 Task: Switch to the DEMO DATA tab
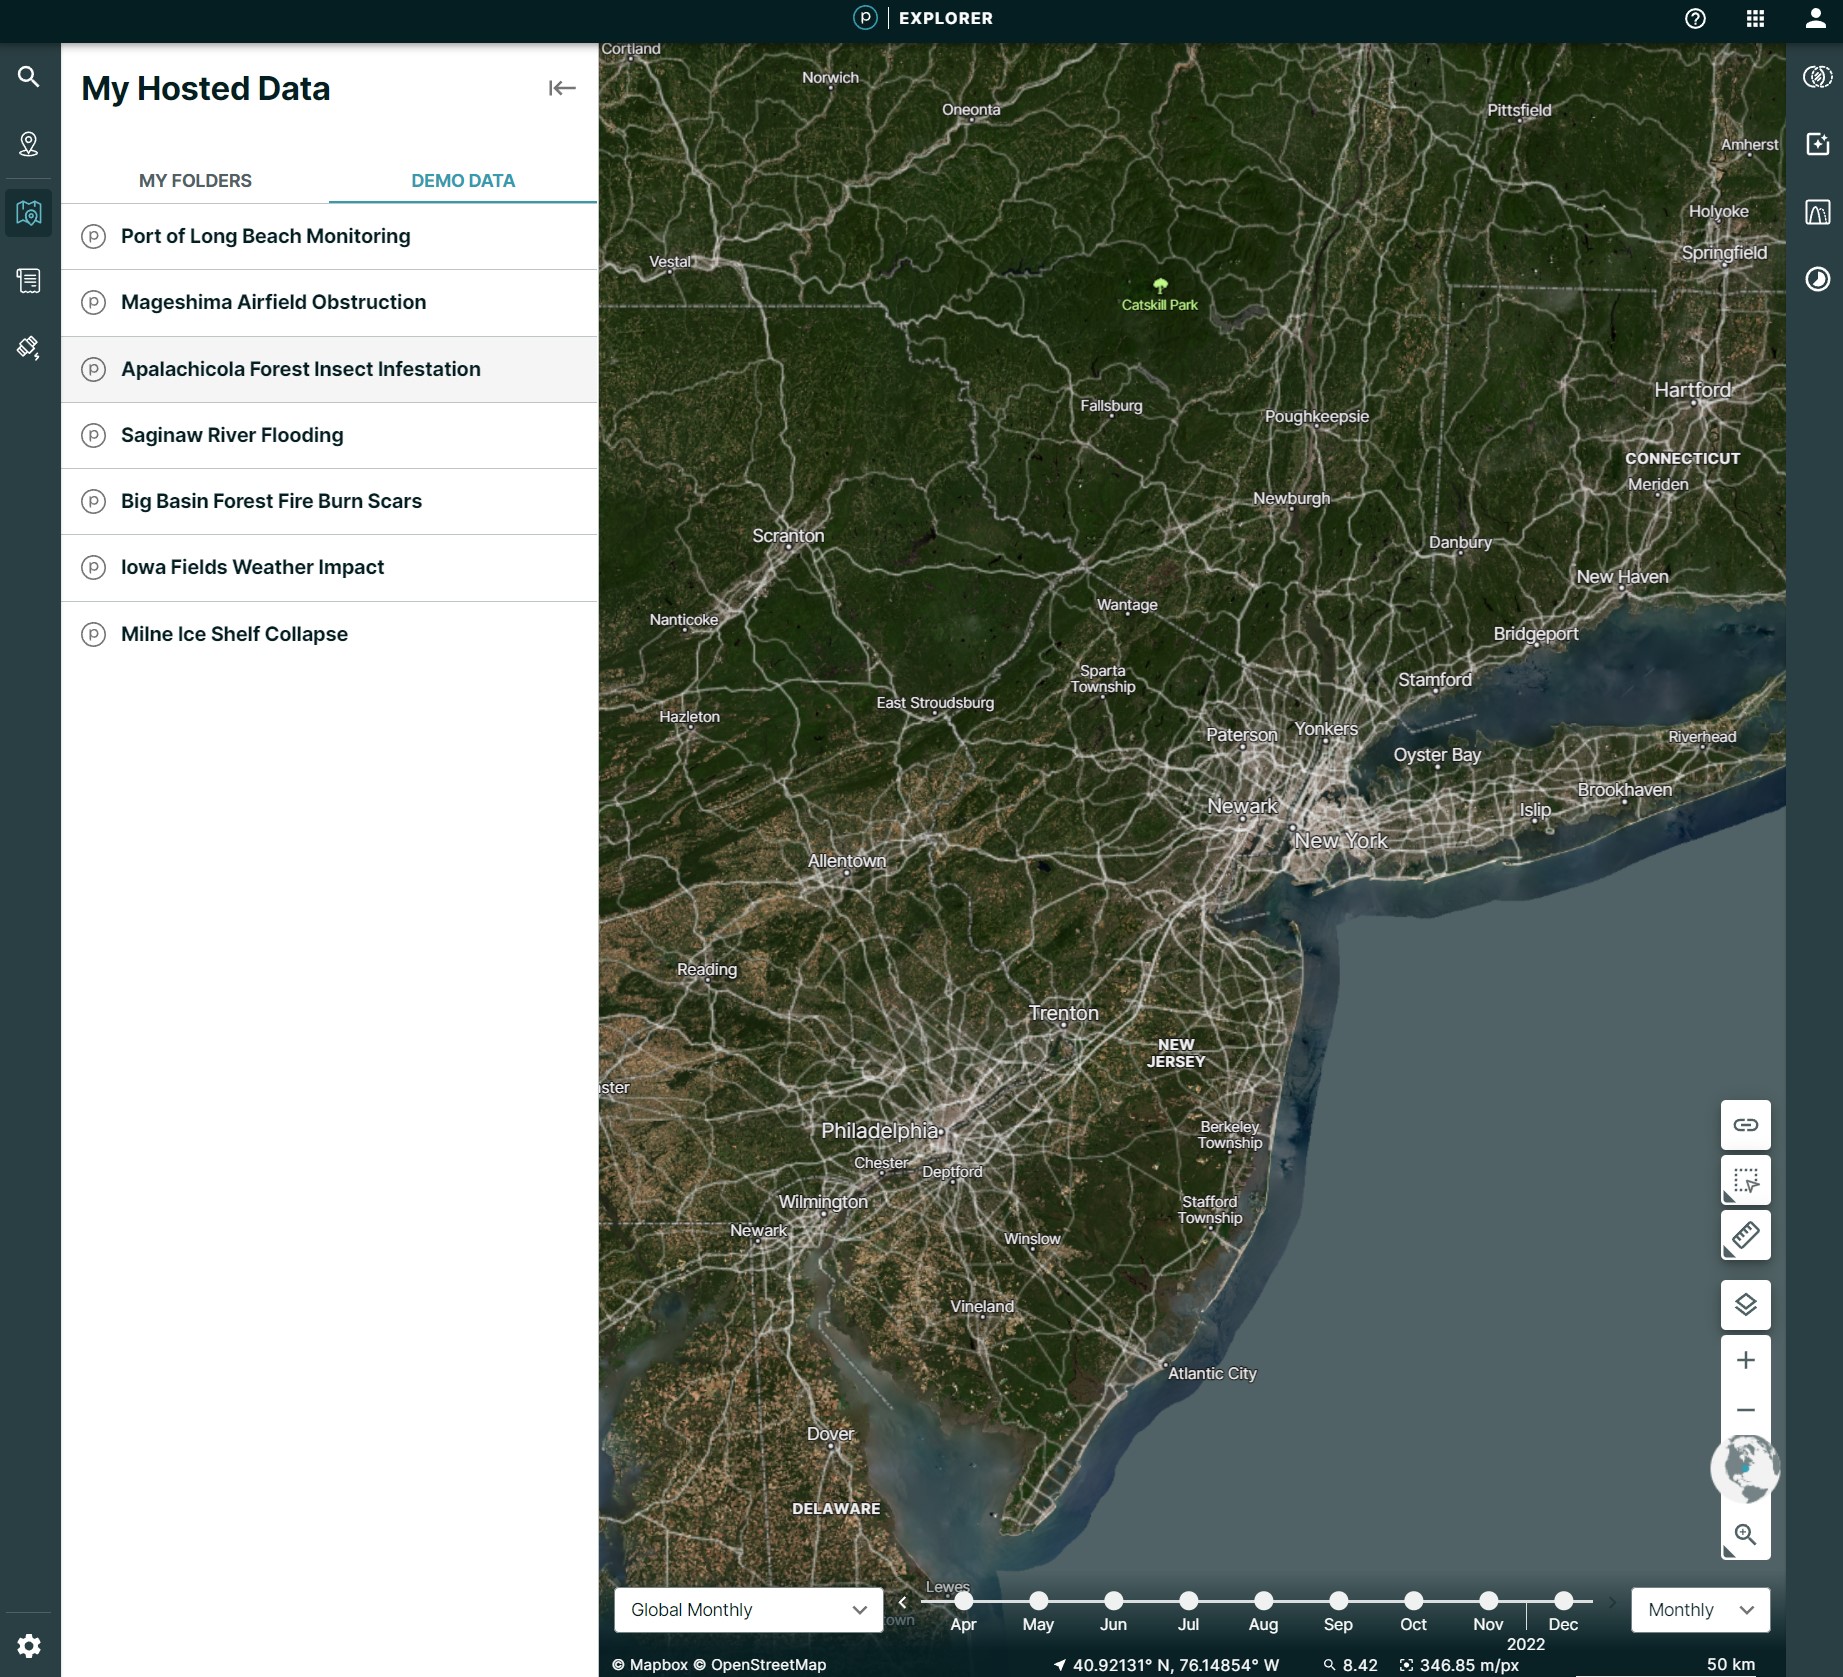pyautogui.click(x=462, y=181)
